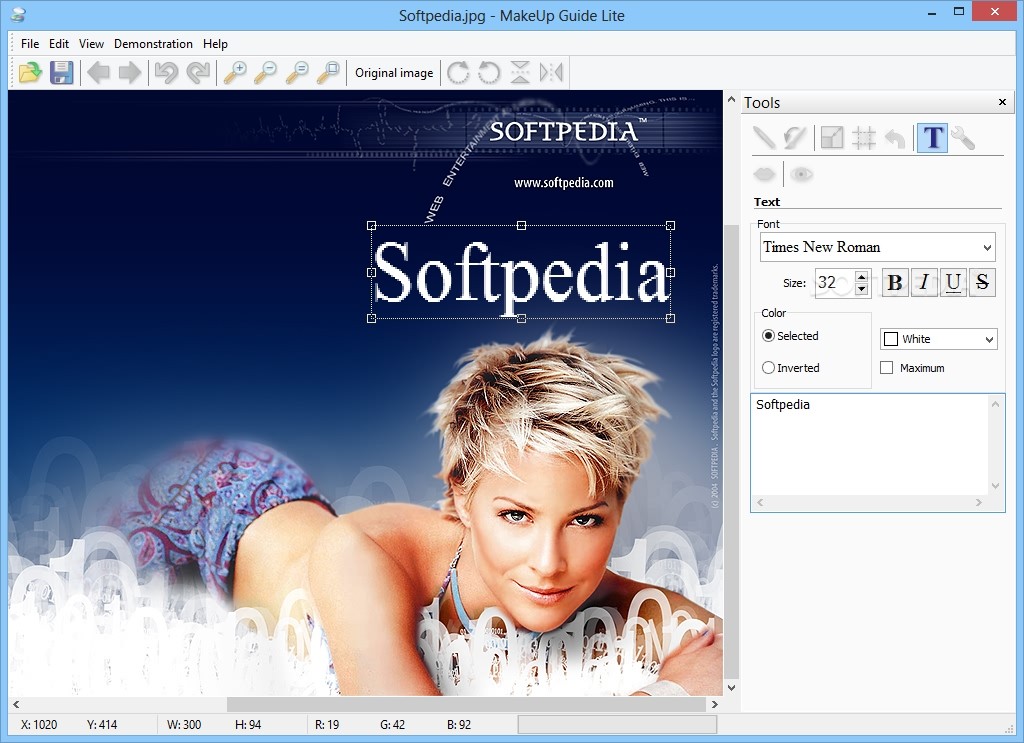Toggle the Original image view button

point(394,72)
